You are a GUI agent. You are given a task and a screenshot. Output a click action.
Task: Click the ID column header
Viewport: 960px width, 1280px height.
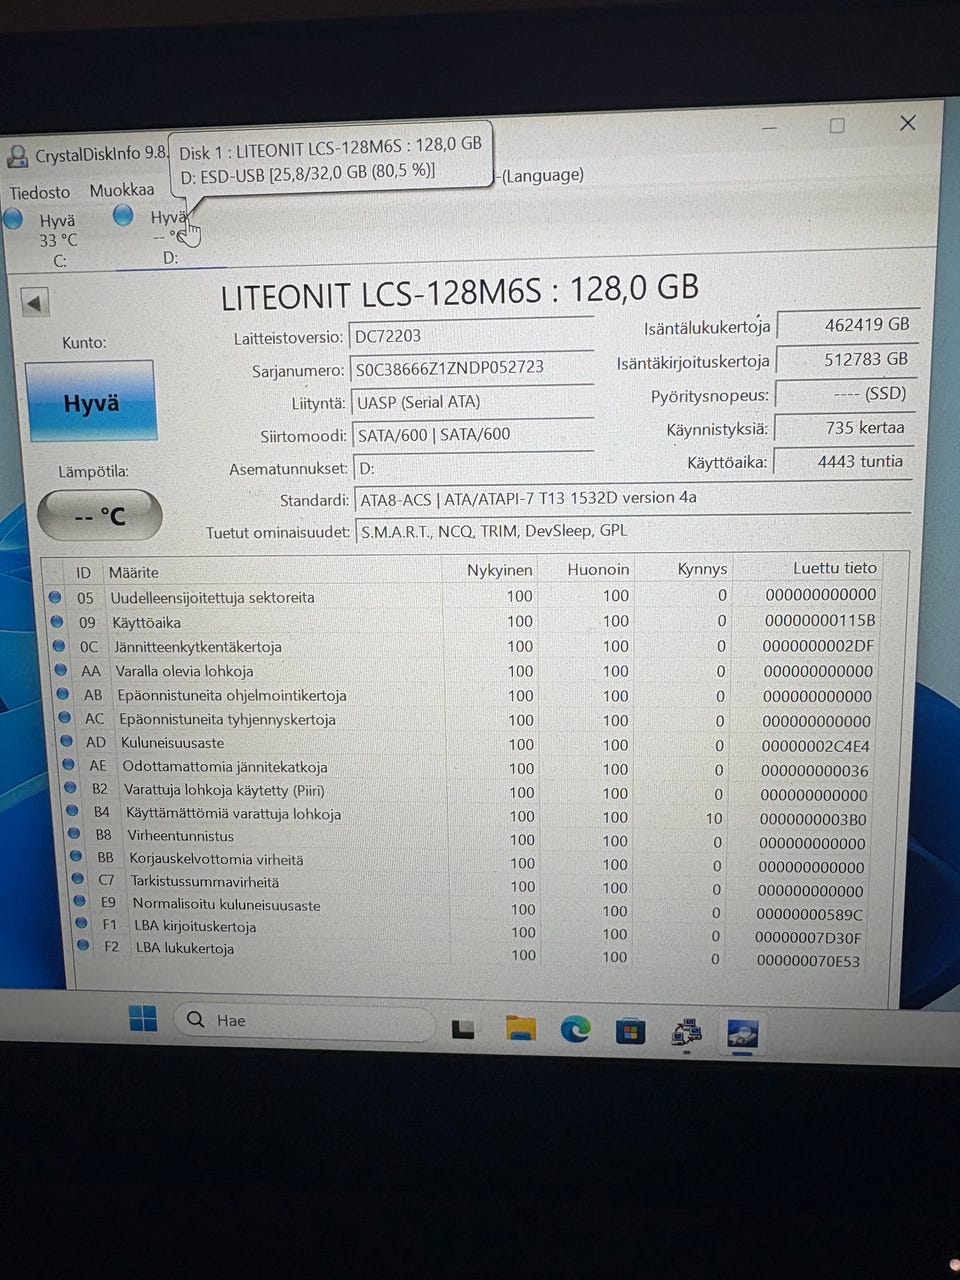(83, 573)
